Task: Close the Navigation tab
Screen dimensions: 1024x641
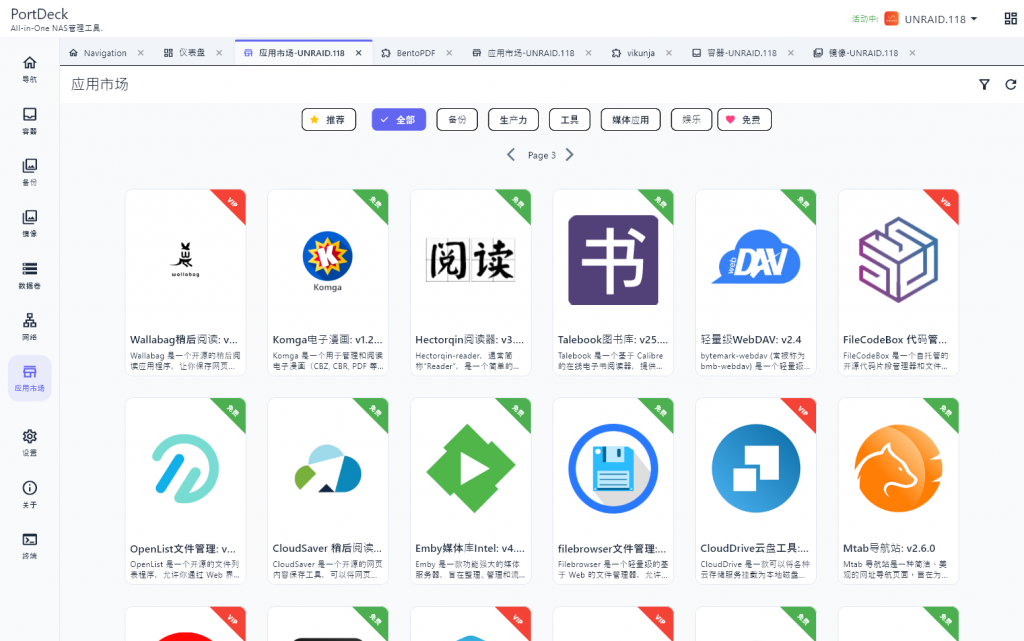Action: (140, 53)
